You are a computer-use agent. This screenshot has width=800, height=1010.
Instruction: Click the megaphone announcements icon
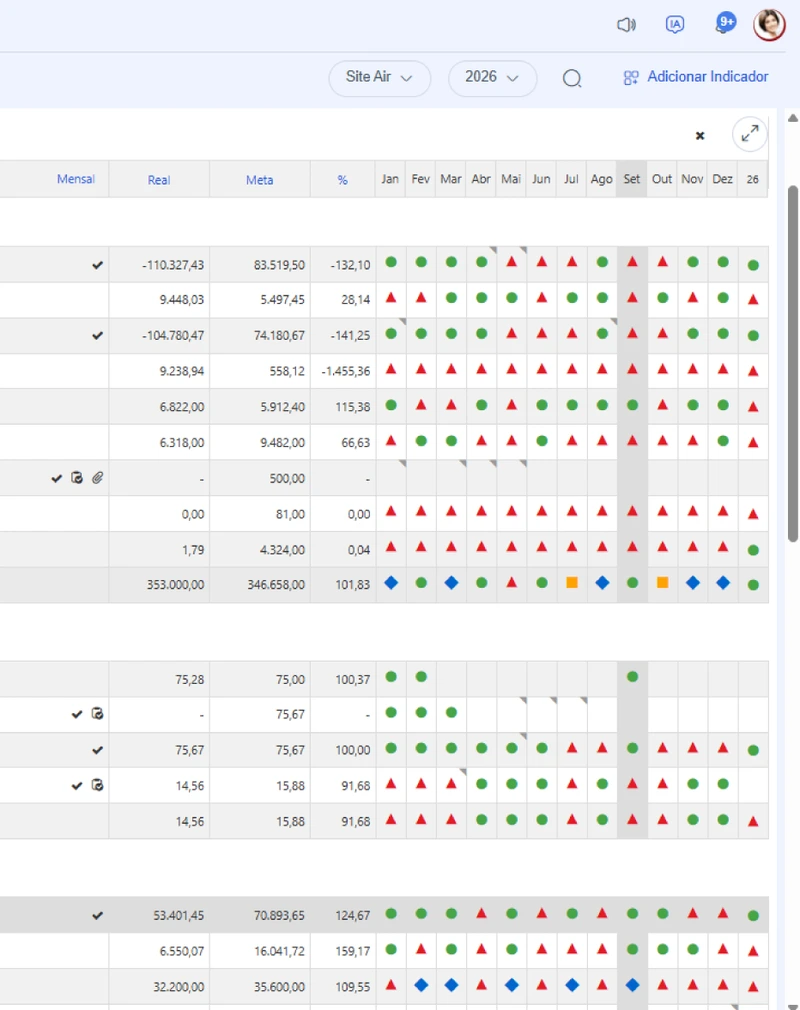(x=626, y=24)
